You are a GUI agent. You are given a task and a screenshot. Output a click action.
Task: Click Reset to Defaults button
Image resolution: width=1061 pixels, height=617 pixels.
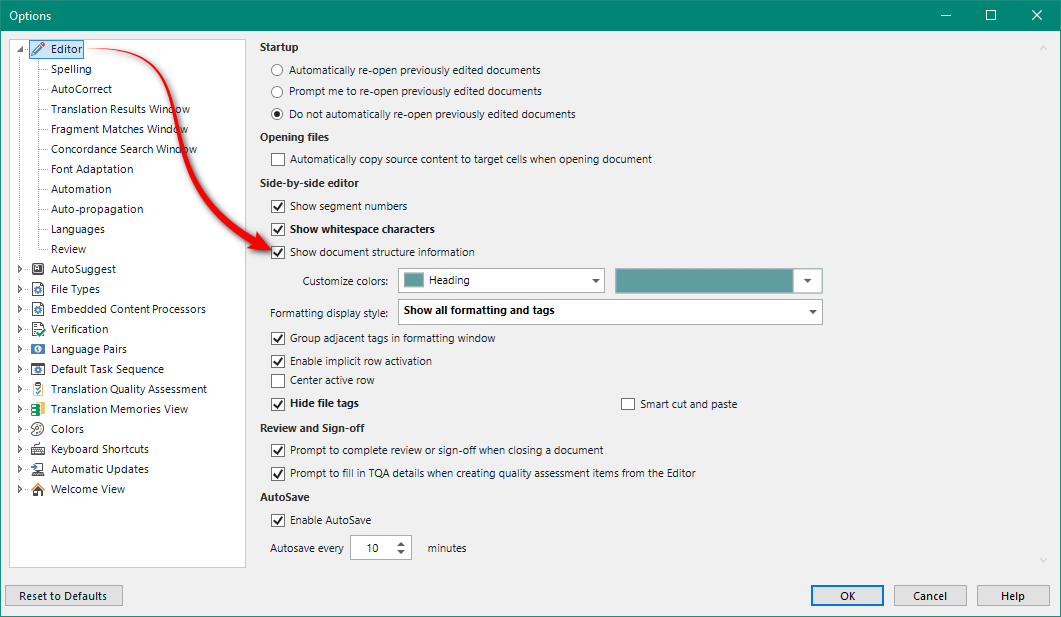click(x=64, y=596)
